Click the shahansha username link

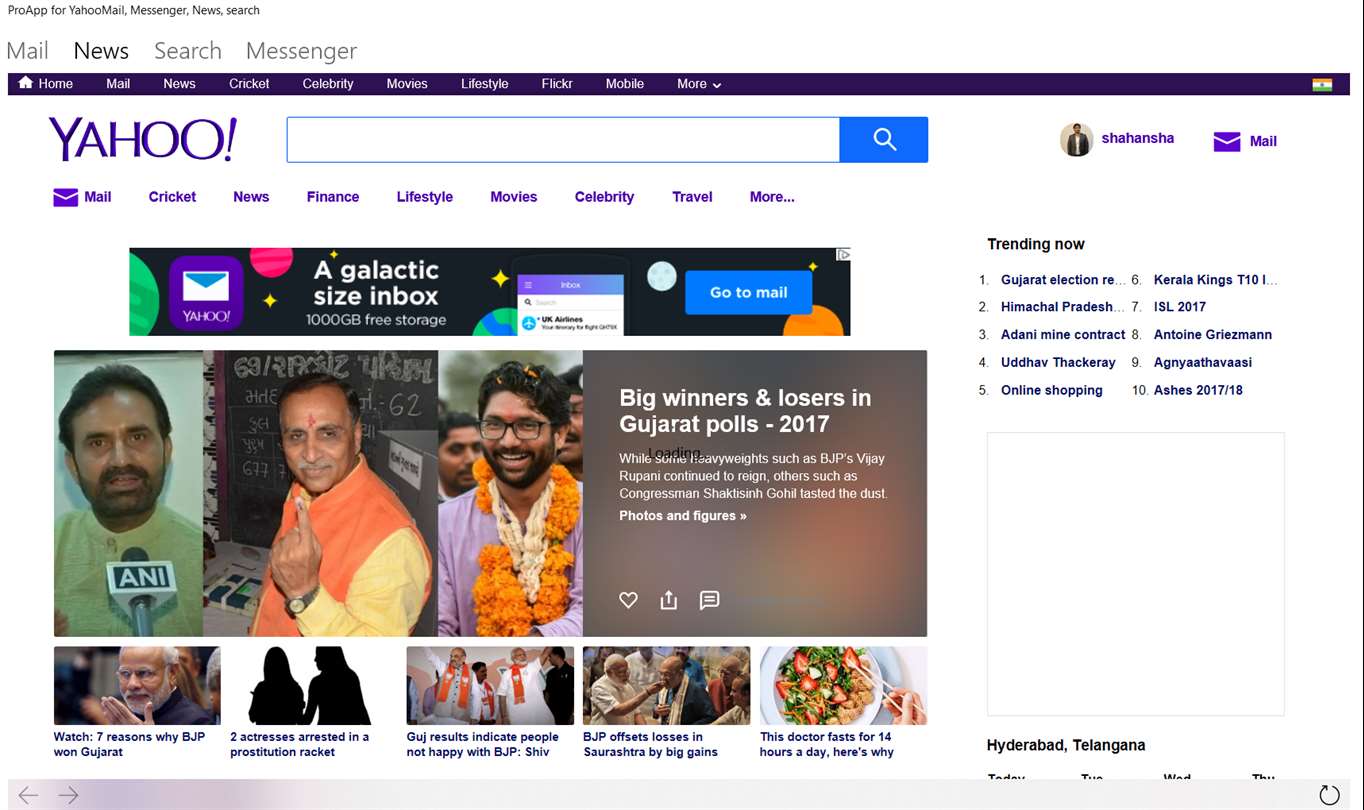[x=1138, y=138]
